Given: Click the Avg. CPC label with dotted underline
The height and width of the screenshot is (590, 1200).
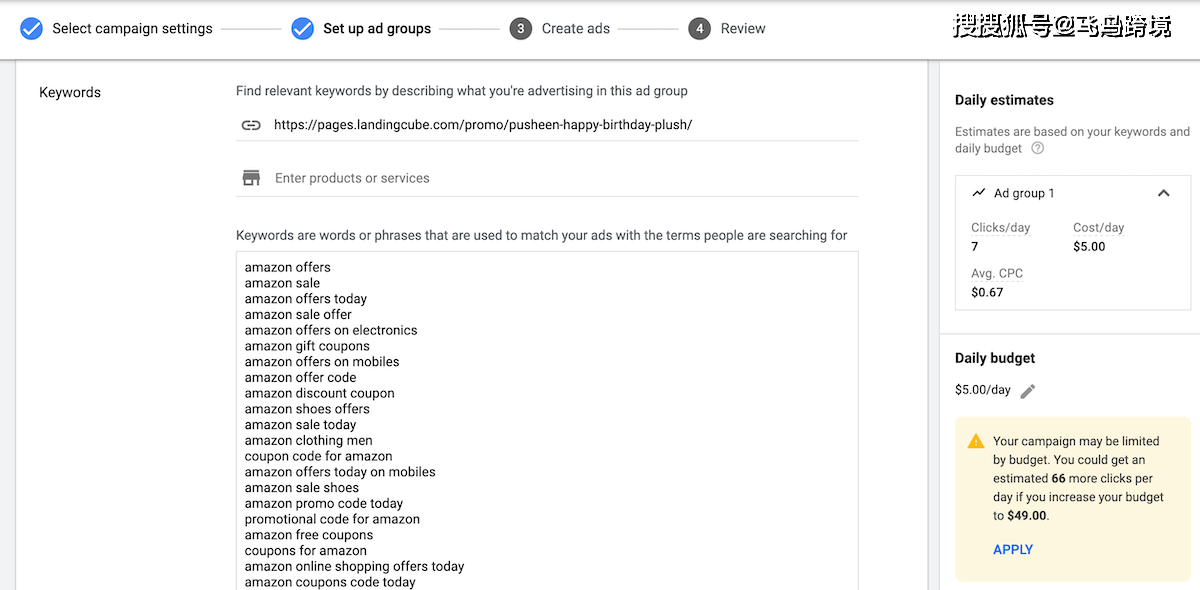Looking at the screenshot, I should click(x=997, y=273).
